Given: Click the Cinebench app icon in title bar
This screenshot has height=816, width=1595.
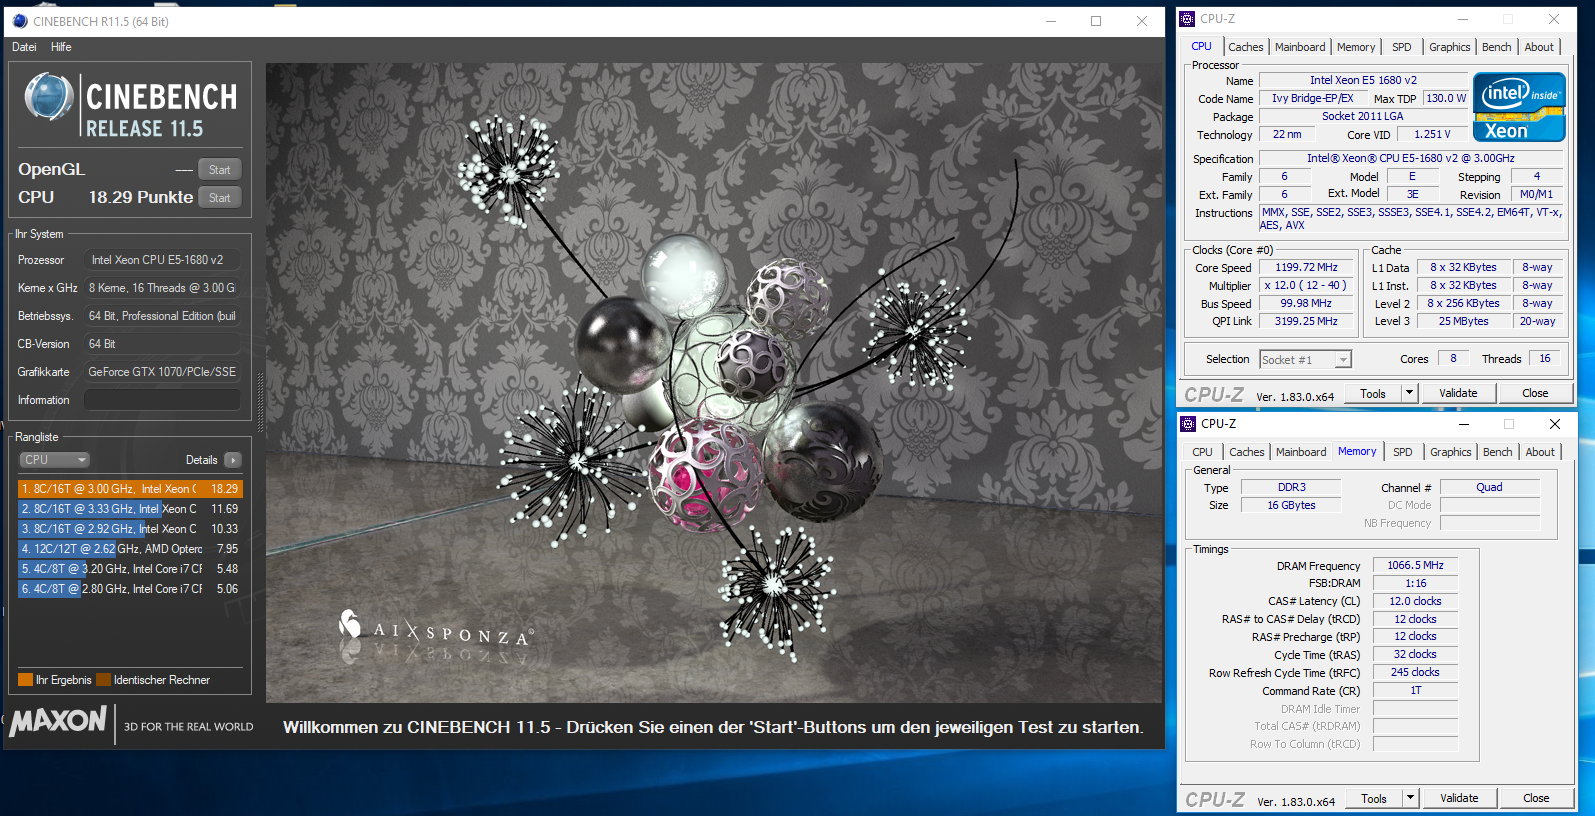Looking at the screenshot, I should pyautogui.click(x=20, y=21).
